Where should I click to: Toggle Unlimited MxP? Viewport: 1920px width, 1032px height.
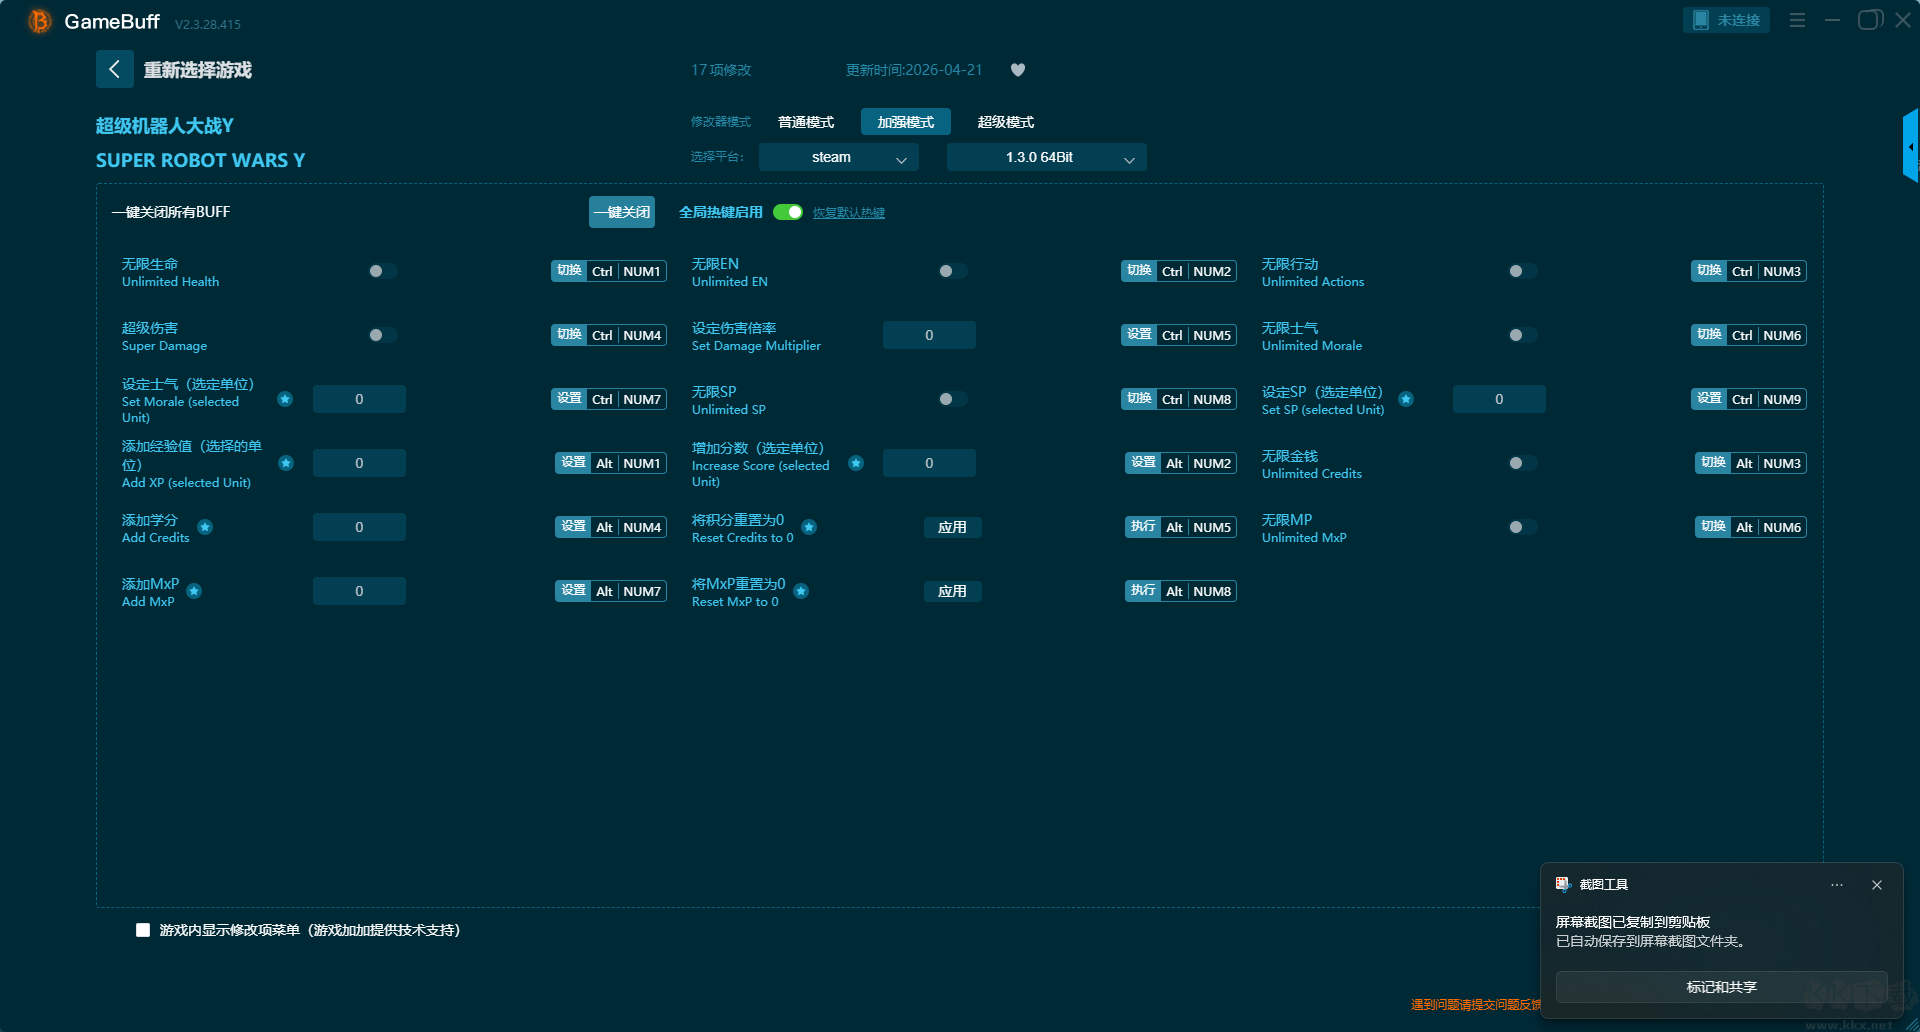pyautogui.click(x=1523, y=527)
